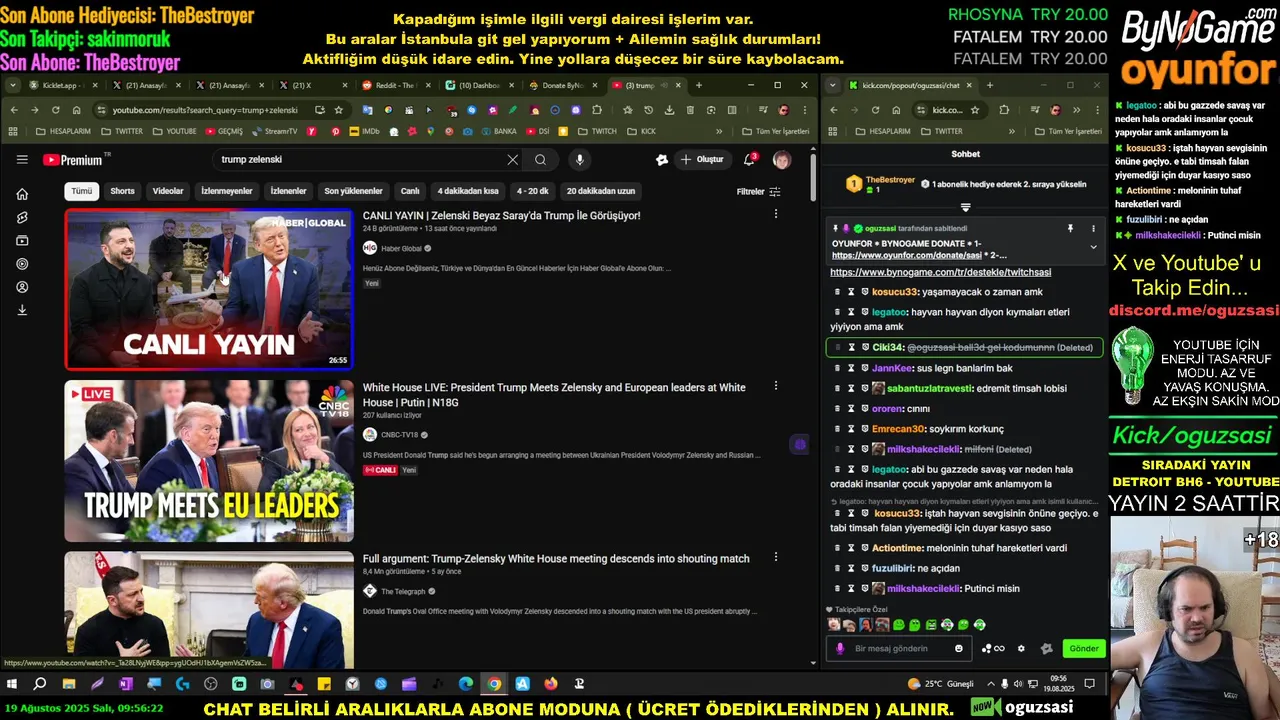The width and height of the screenshot is (1280, 720).
Task: Open Kick browser tab search dropdown
Action: coord(832,85)
